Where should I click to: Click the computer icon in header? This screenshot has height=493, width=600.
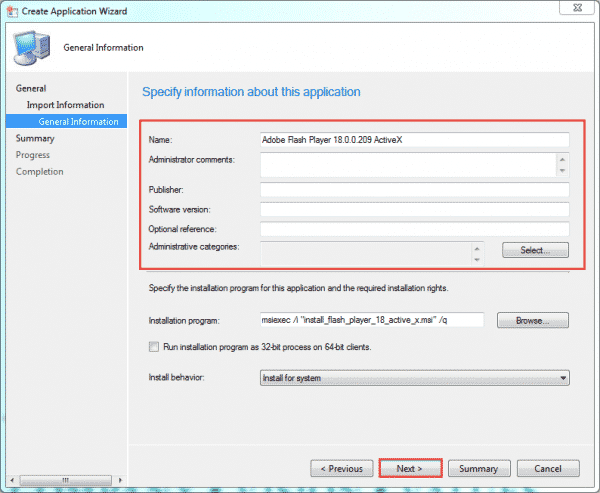(31, 48)
